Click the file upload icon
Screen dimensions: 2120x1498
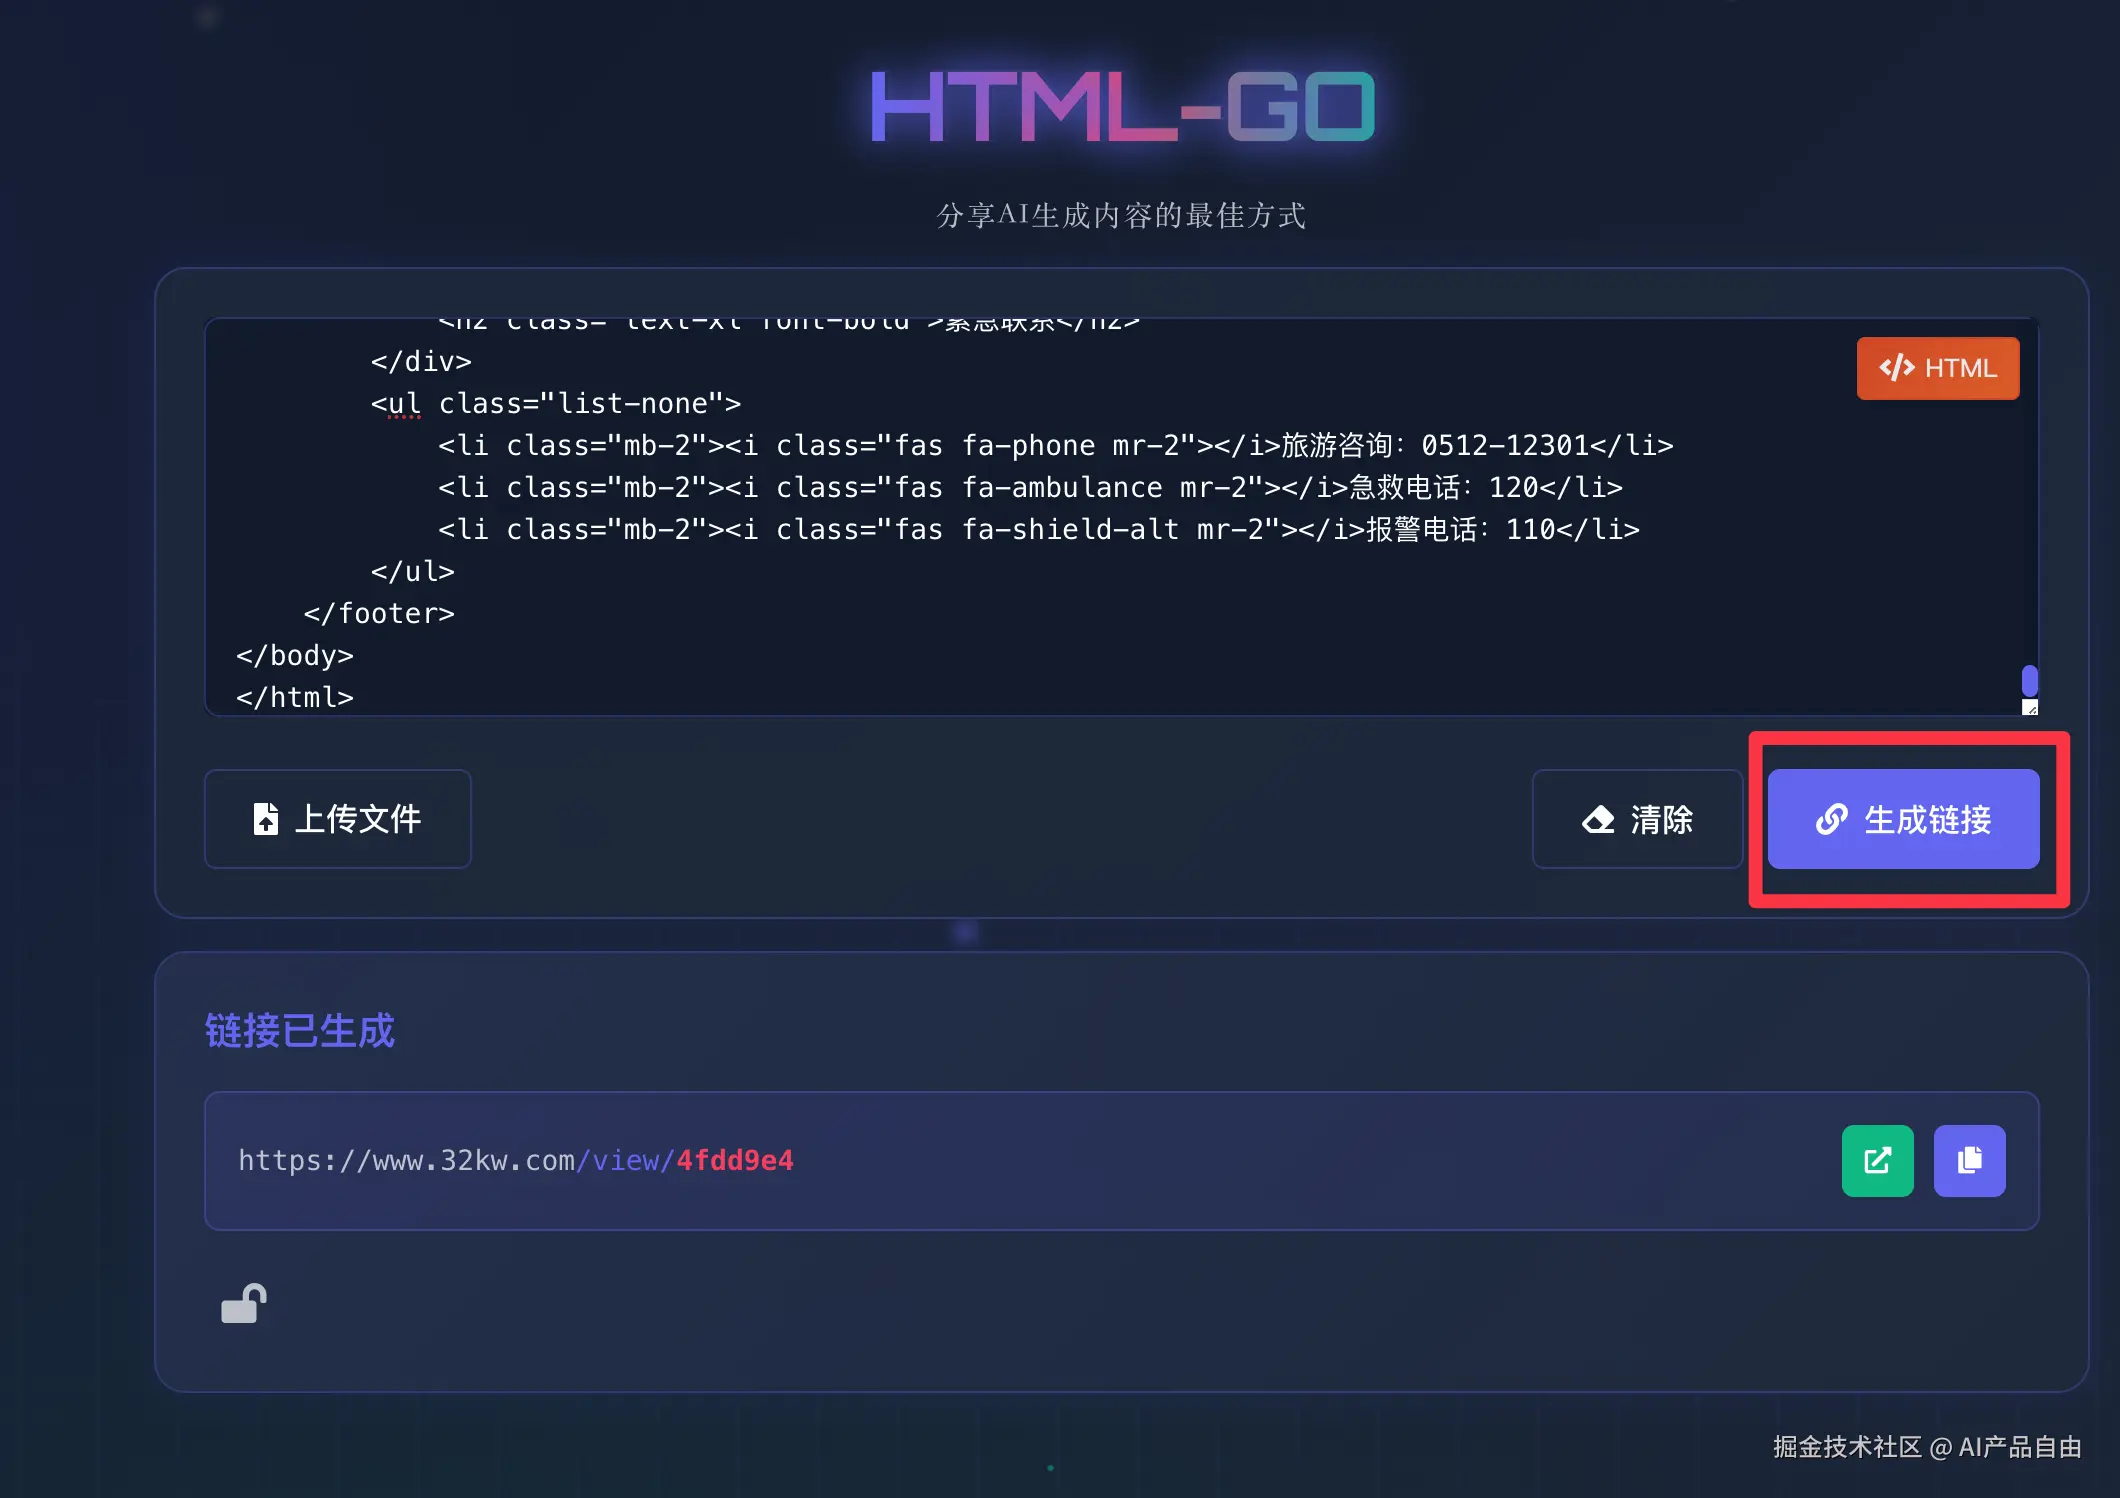(x=265, y=819)
